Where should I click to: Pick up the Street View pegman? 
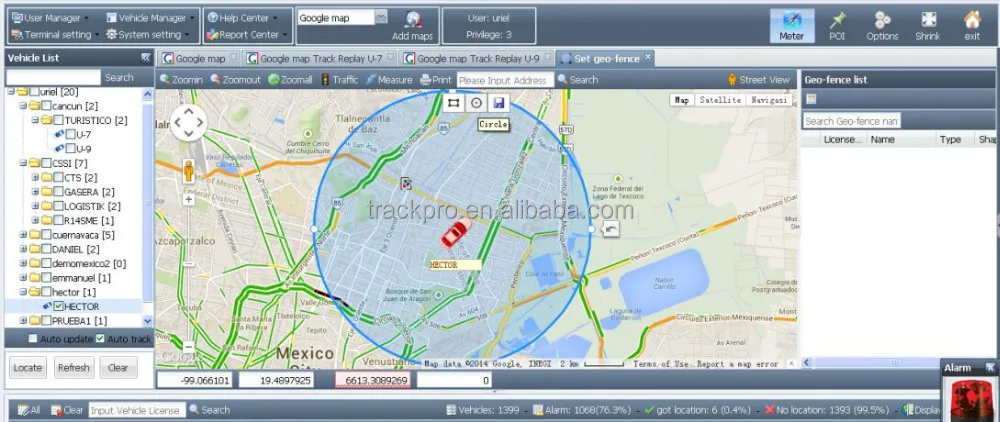(x=189, y=171)
